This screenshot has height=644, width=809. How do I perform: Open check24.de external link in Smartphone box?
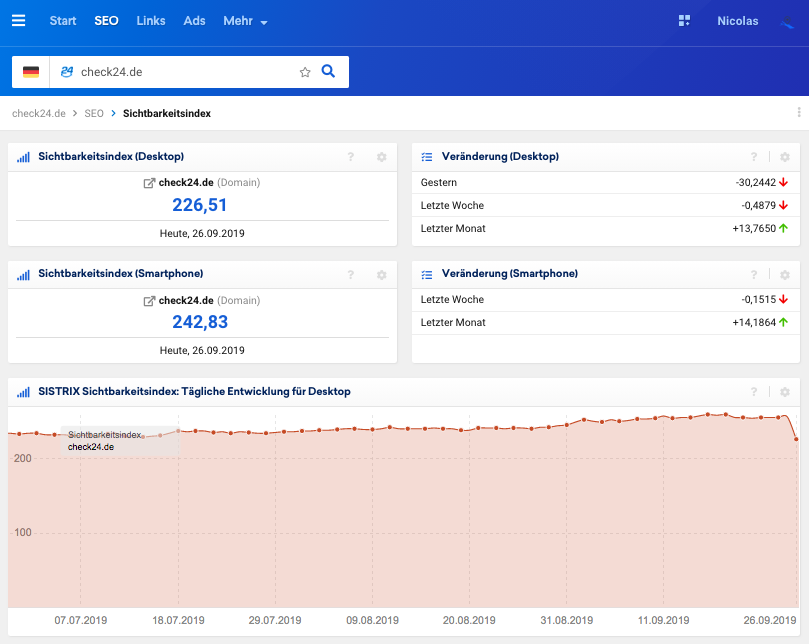pyautogui.click(x=149, y=301)
